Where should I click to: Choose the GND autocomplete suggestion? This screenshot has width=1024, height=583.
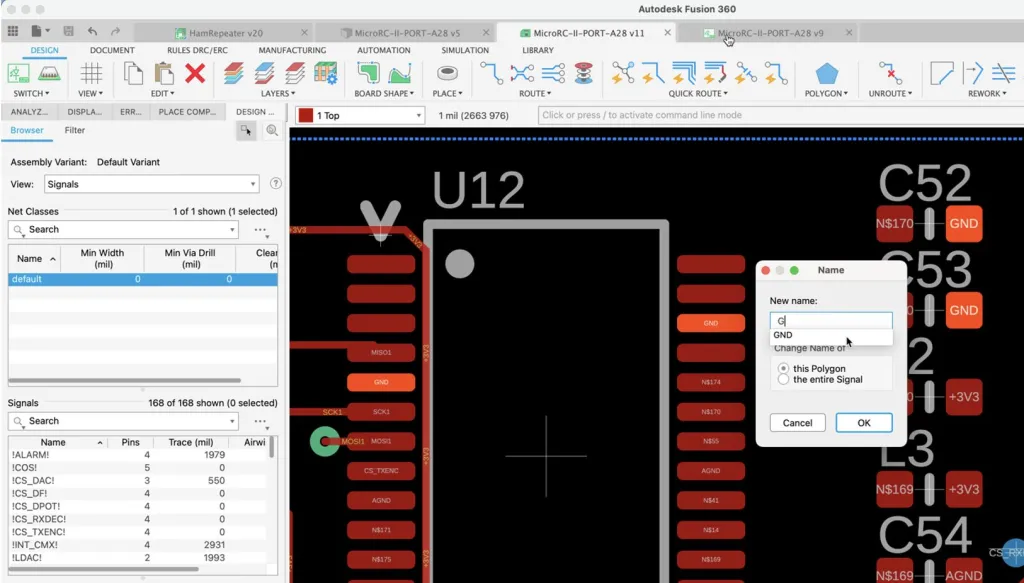click(x=831, y=335)
